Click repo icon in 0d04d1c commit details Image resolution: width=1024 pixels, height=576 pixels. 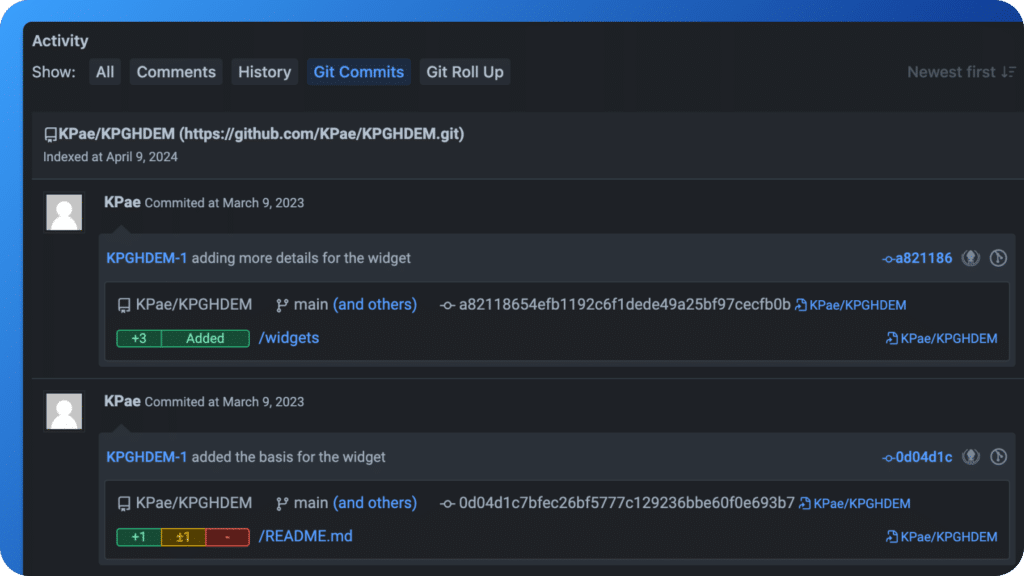[123, 504]
